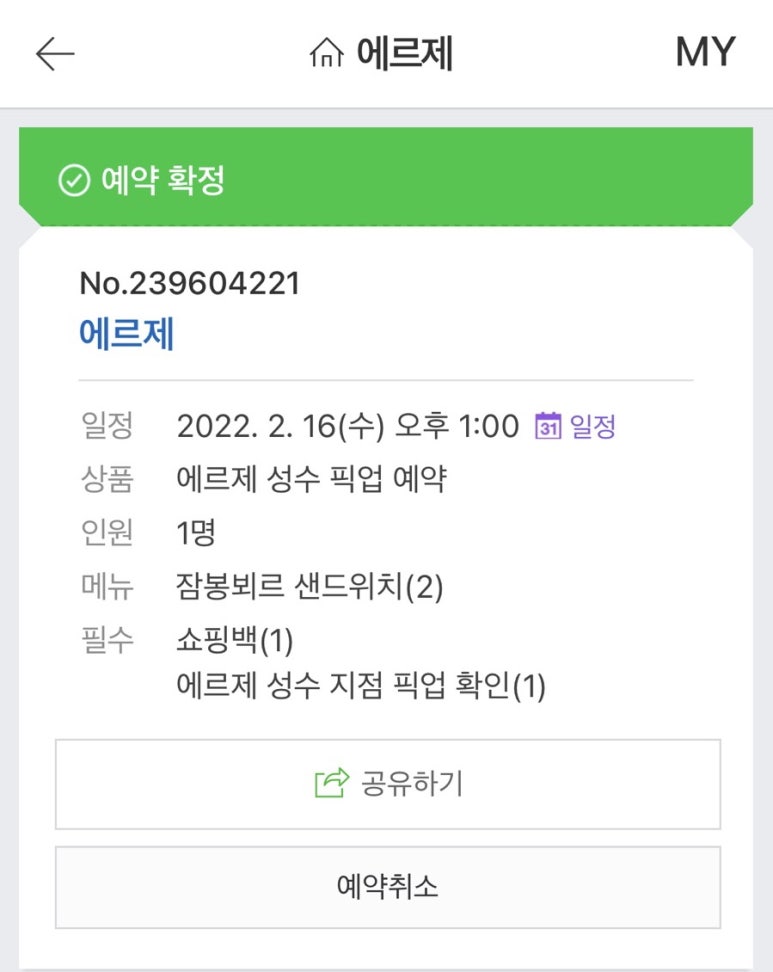The height and width of the screenshot is (972, 773).
Task: Select reservation number No.239604221
Action: tap(189, 284)
